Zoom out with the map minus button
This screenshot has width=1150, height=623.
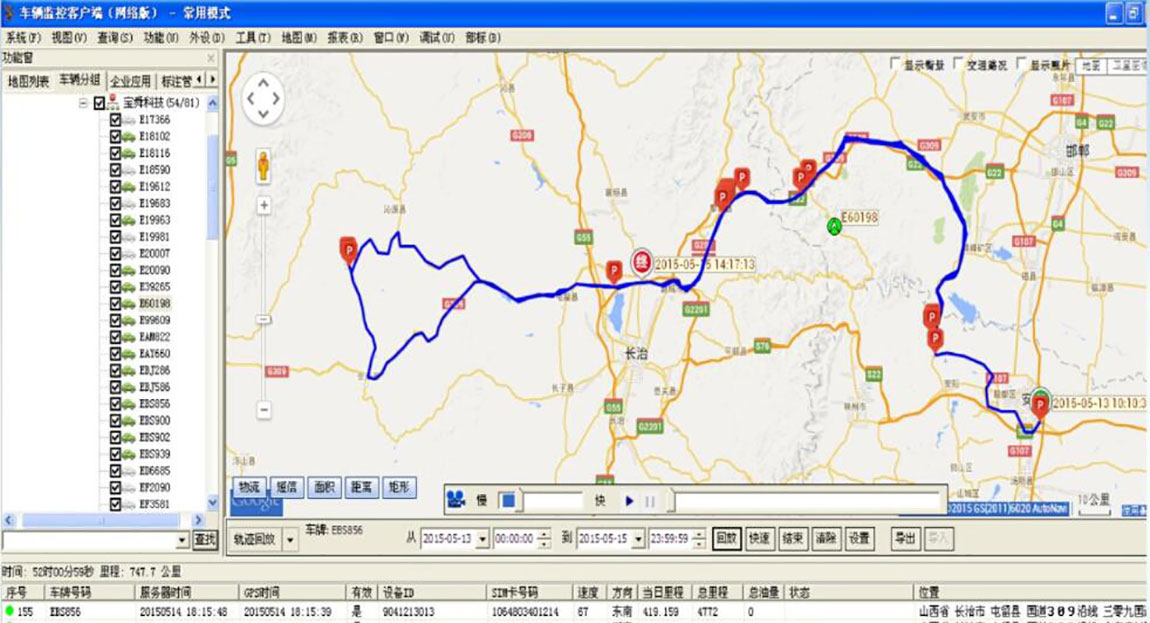[x=264, y=409]
